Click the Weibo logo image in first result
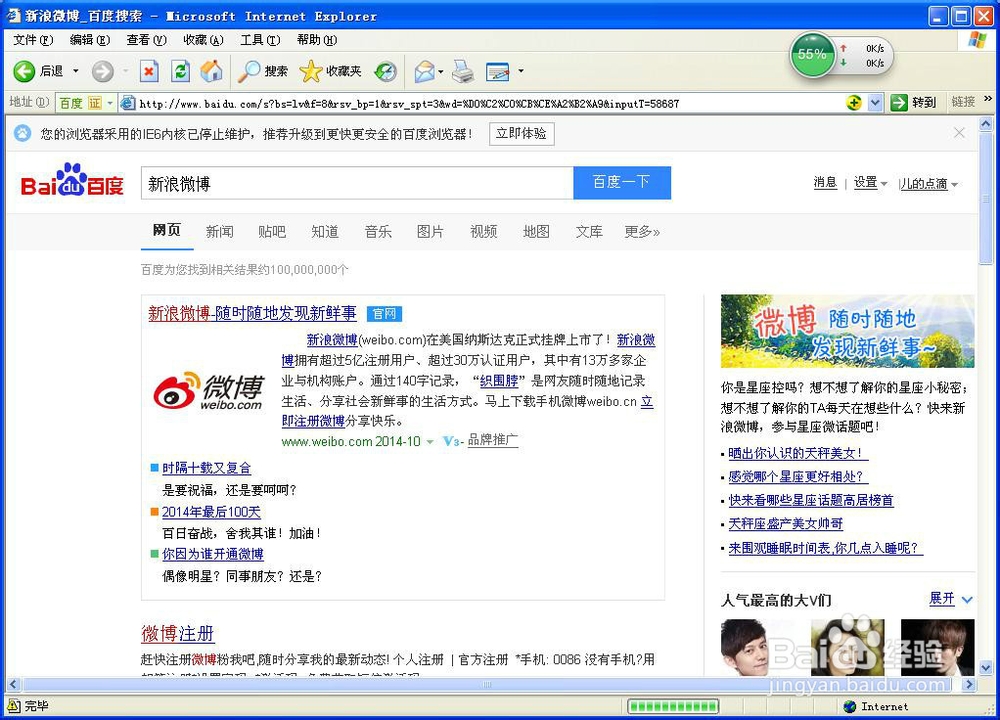This screenshot has width=1000, height=720. (209, 391)
